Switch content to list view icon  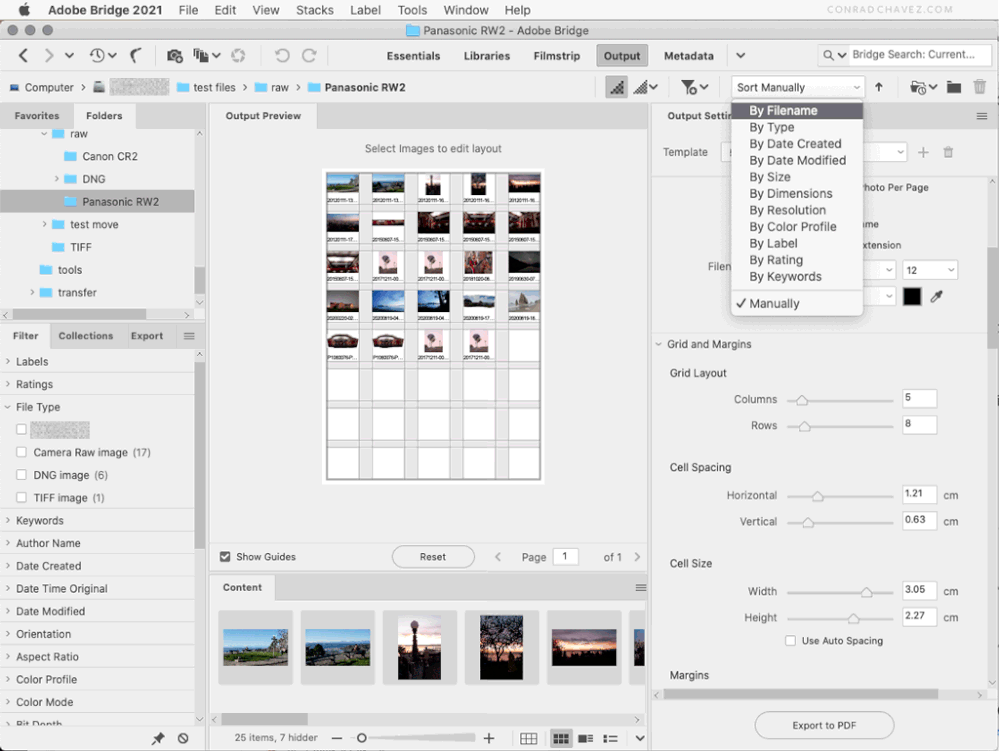610,738
